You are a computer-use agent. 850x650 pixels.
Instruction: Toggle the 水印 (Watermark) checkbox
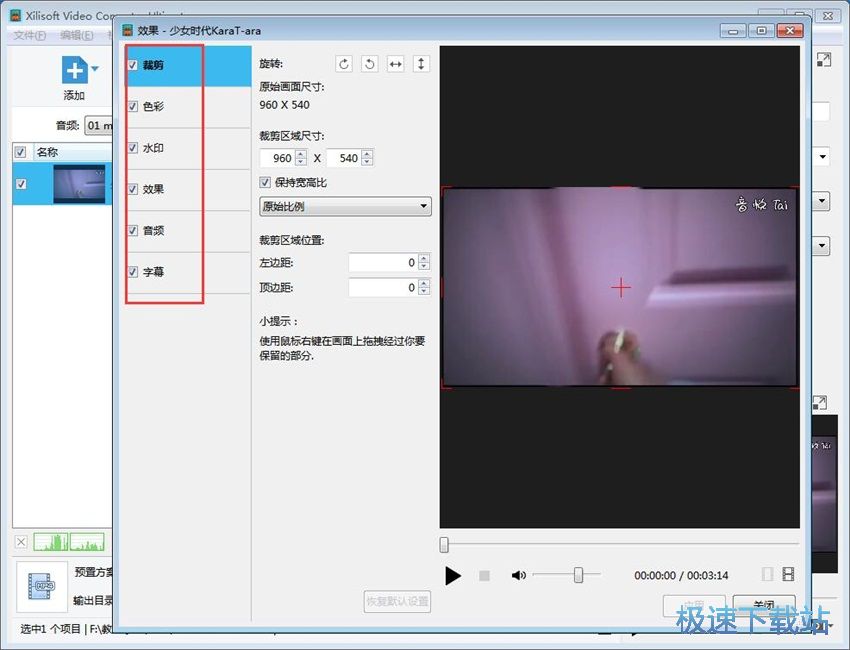[x=133, y=148]
